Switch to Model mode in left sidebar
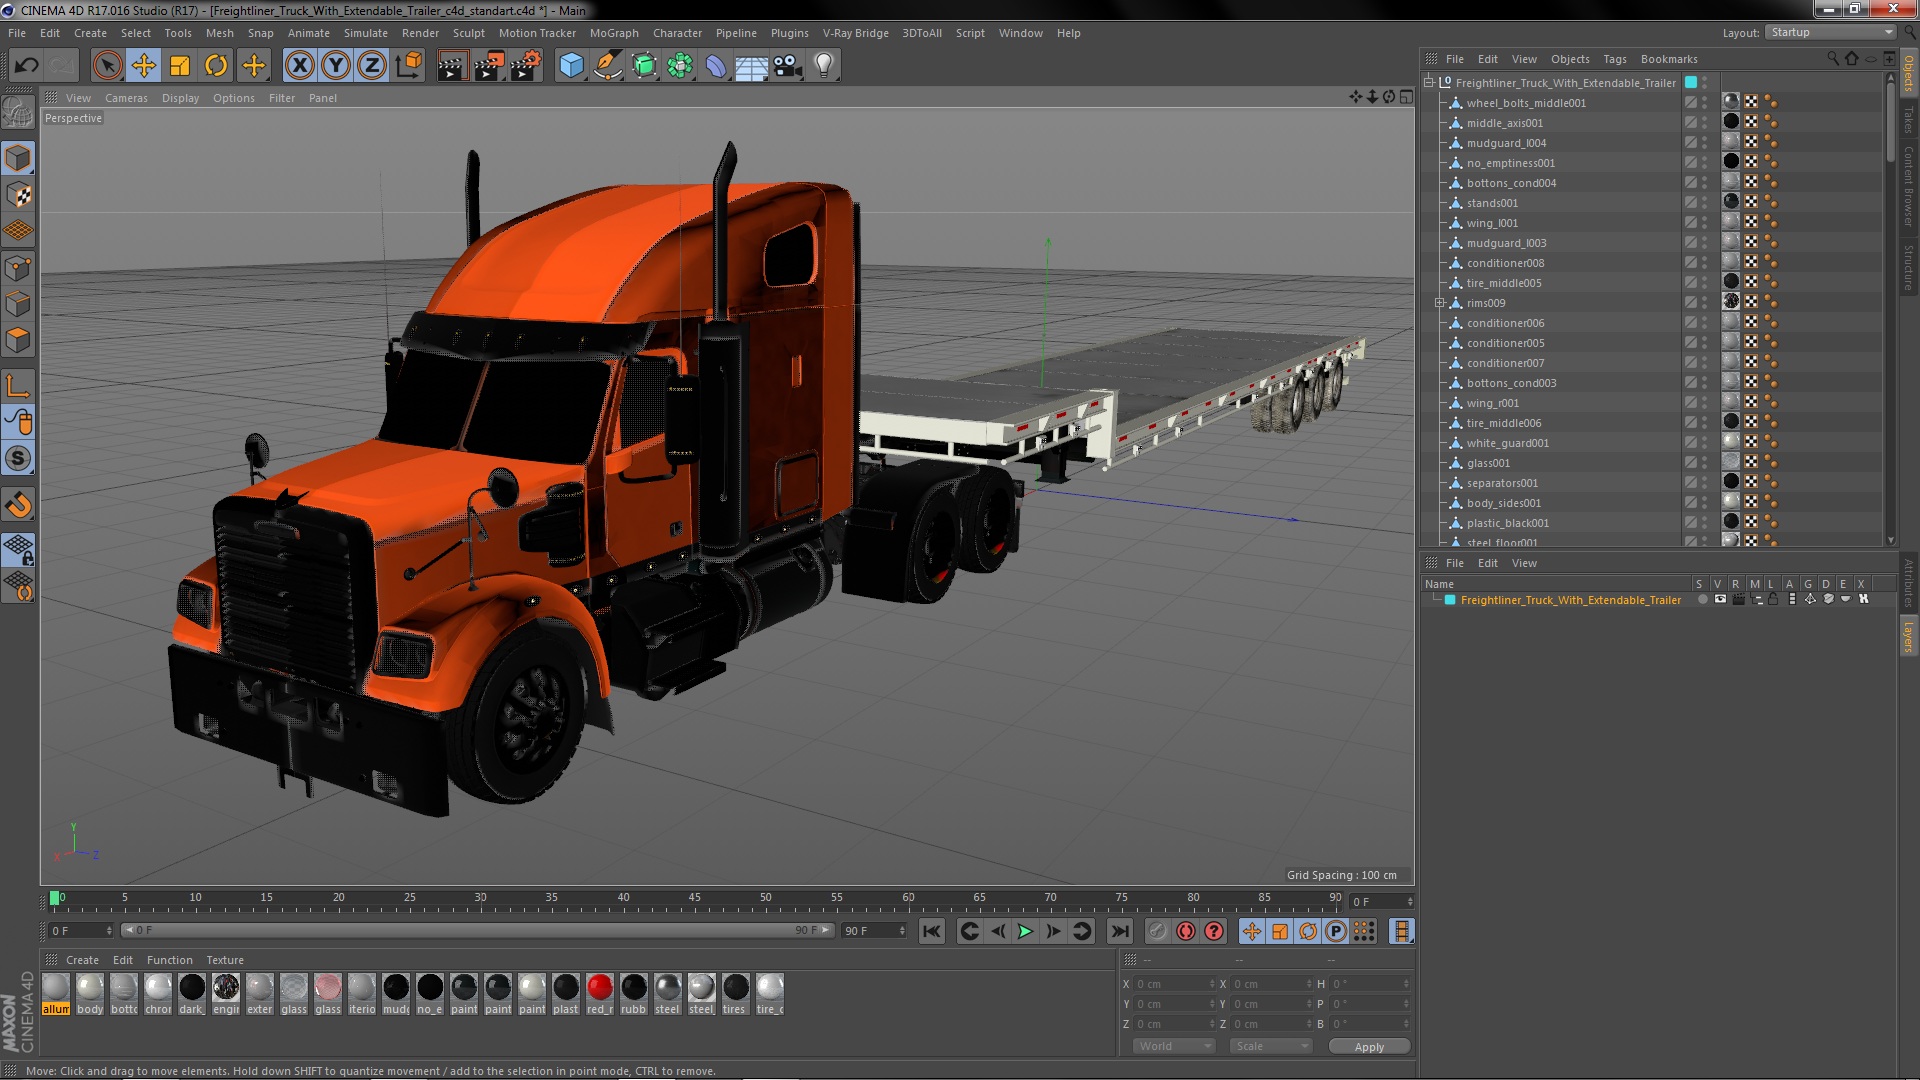The image size is (1920, 1080). pos(18,158)
